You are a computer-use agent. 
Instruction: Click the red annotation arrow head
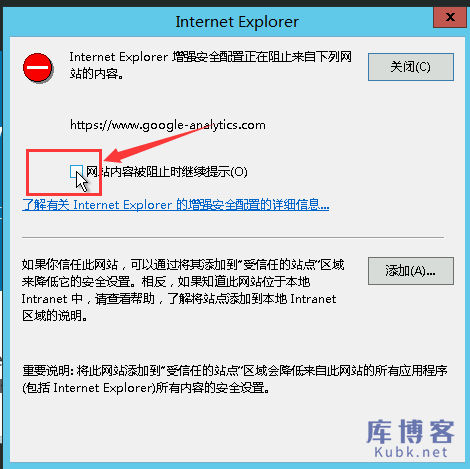pos(115,155)
